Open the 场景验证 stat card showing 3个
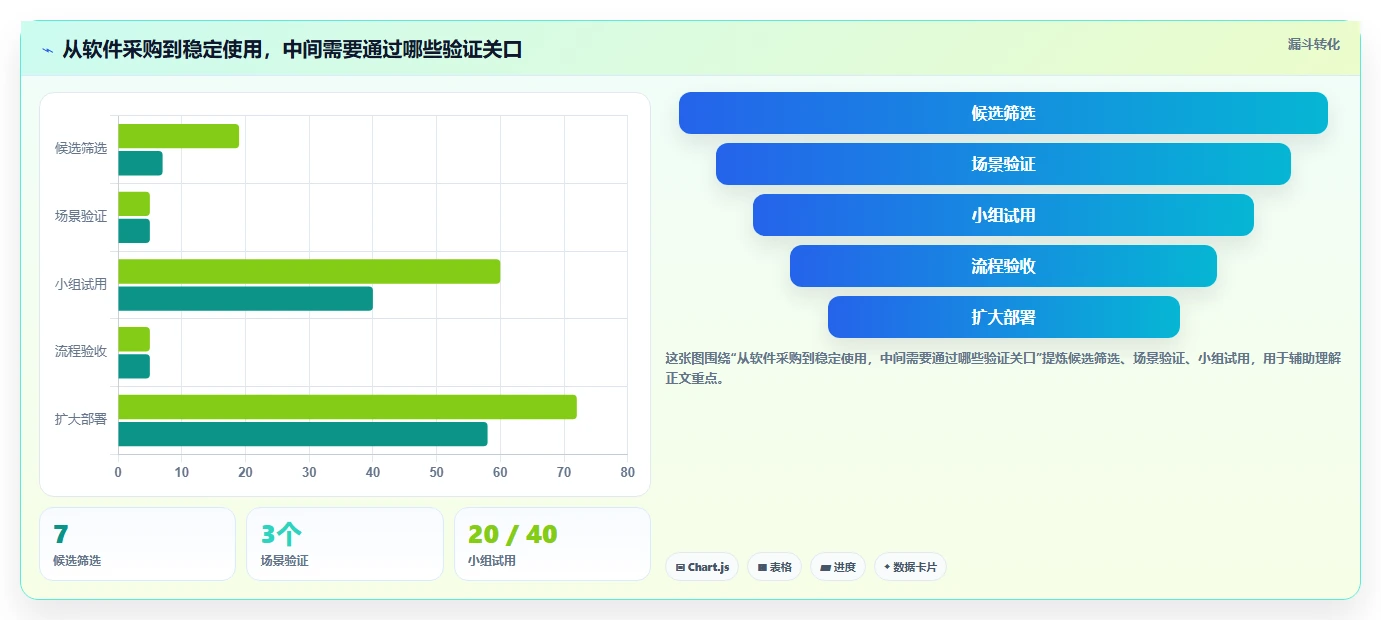 point(345,544)
